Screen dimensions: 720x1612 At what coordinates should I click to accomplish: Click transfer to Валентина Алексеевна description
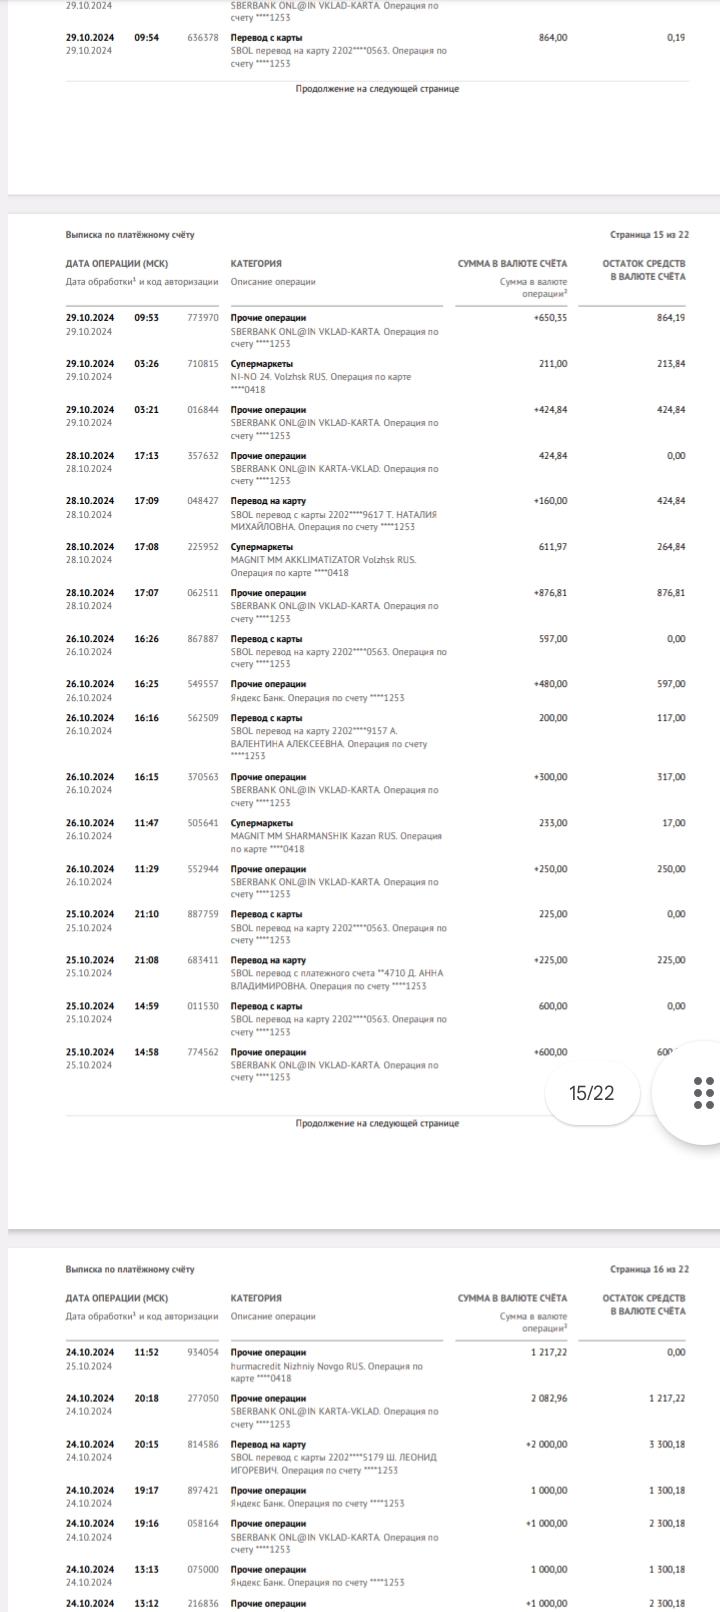click(329, 743)
